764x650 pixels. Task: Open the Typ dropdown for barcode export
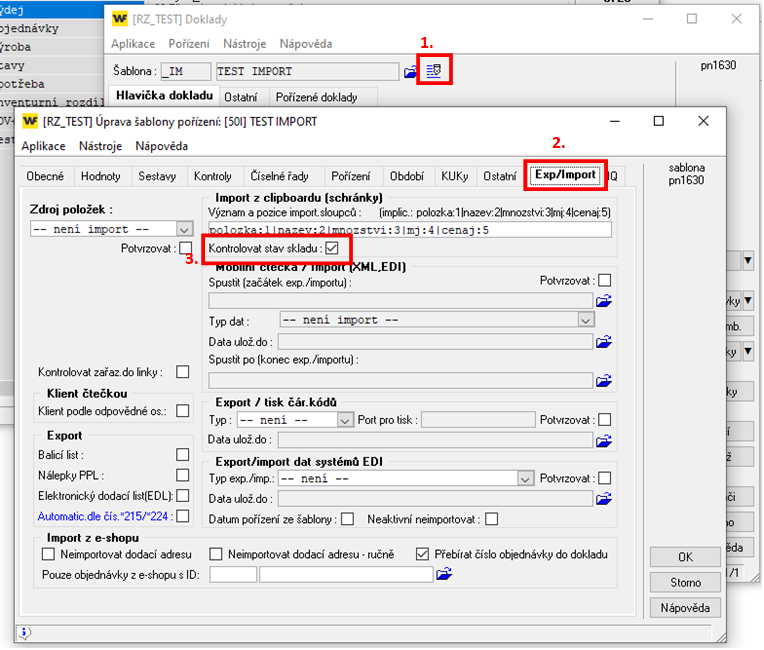tap(345, 420)
